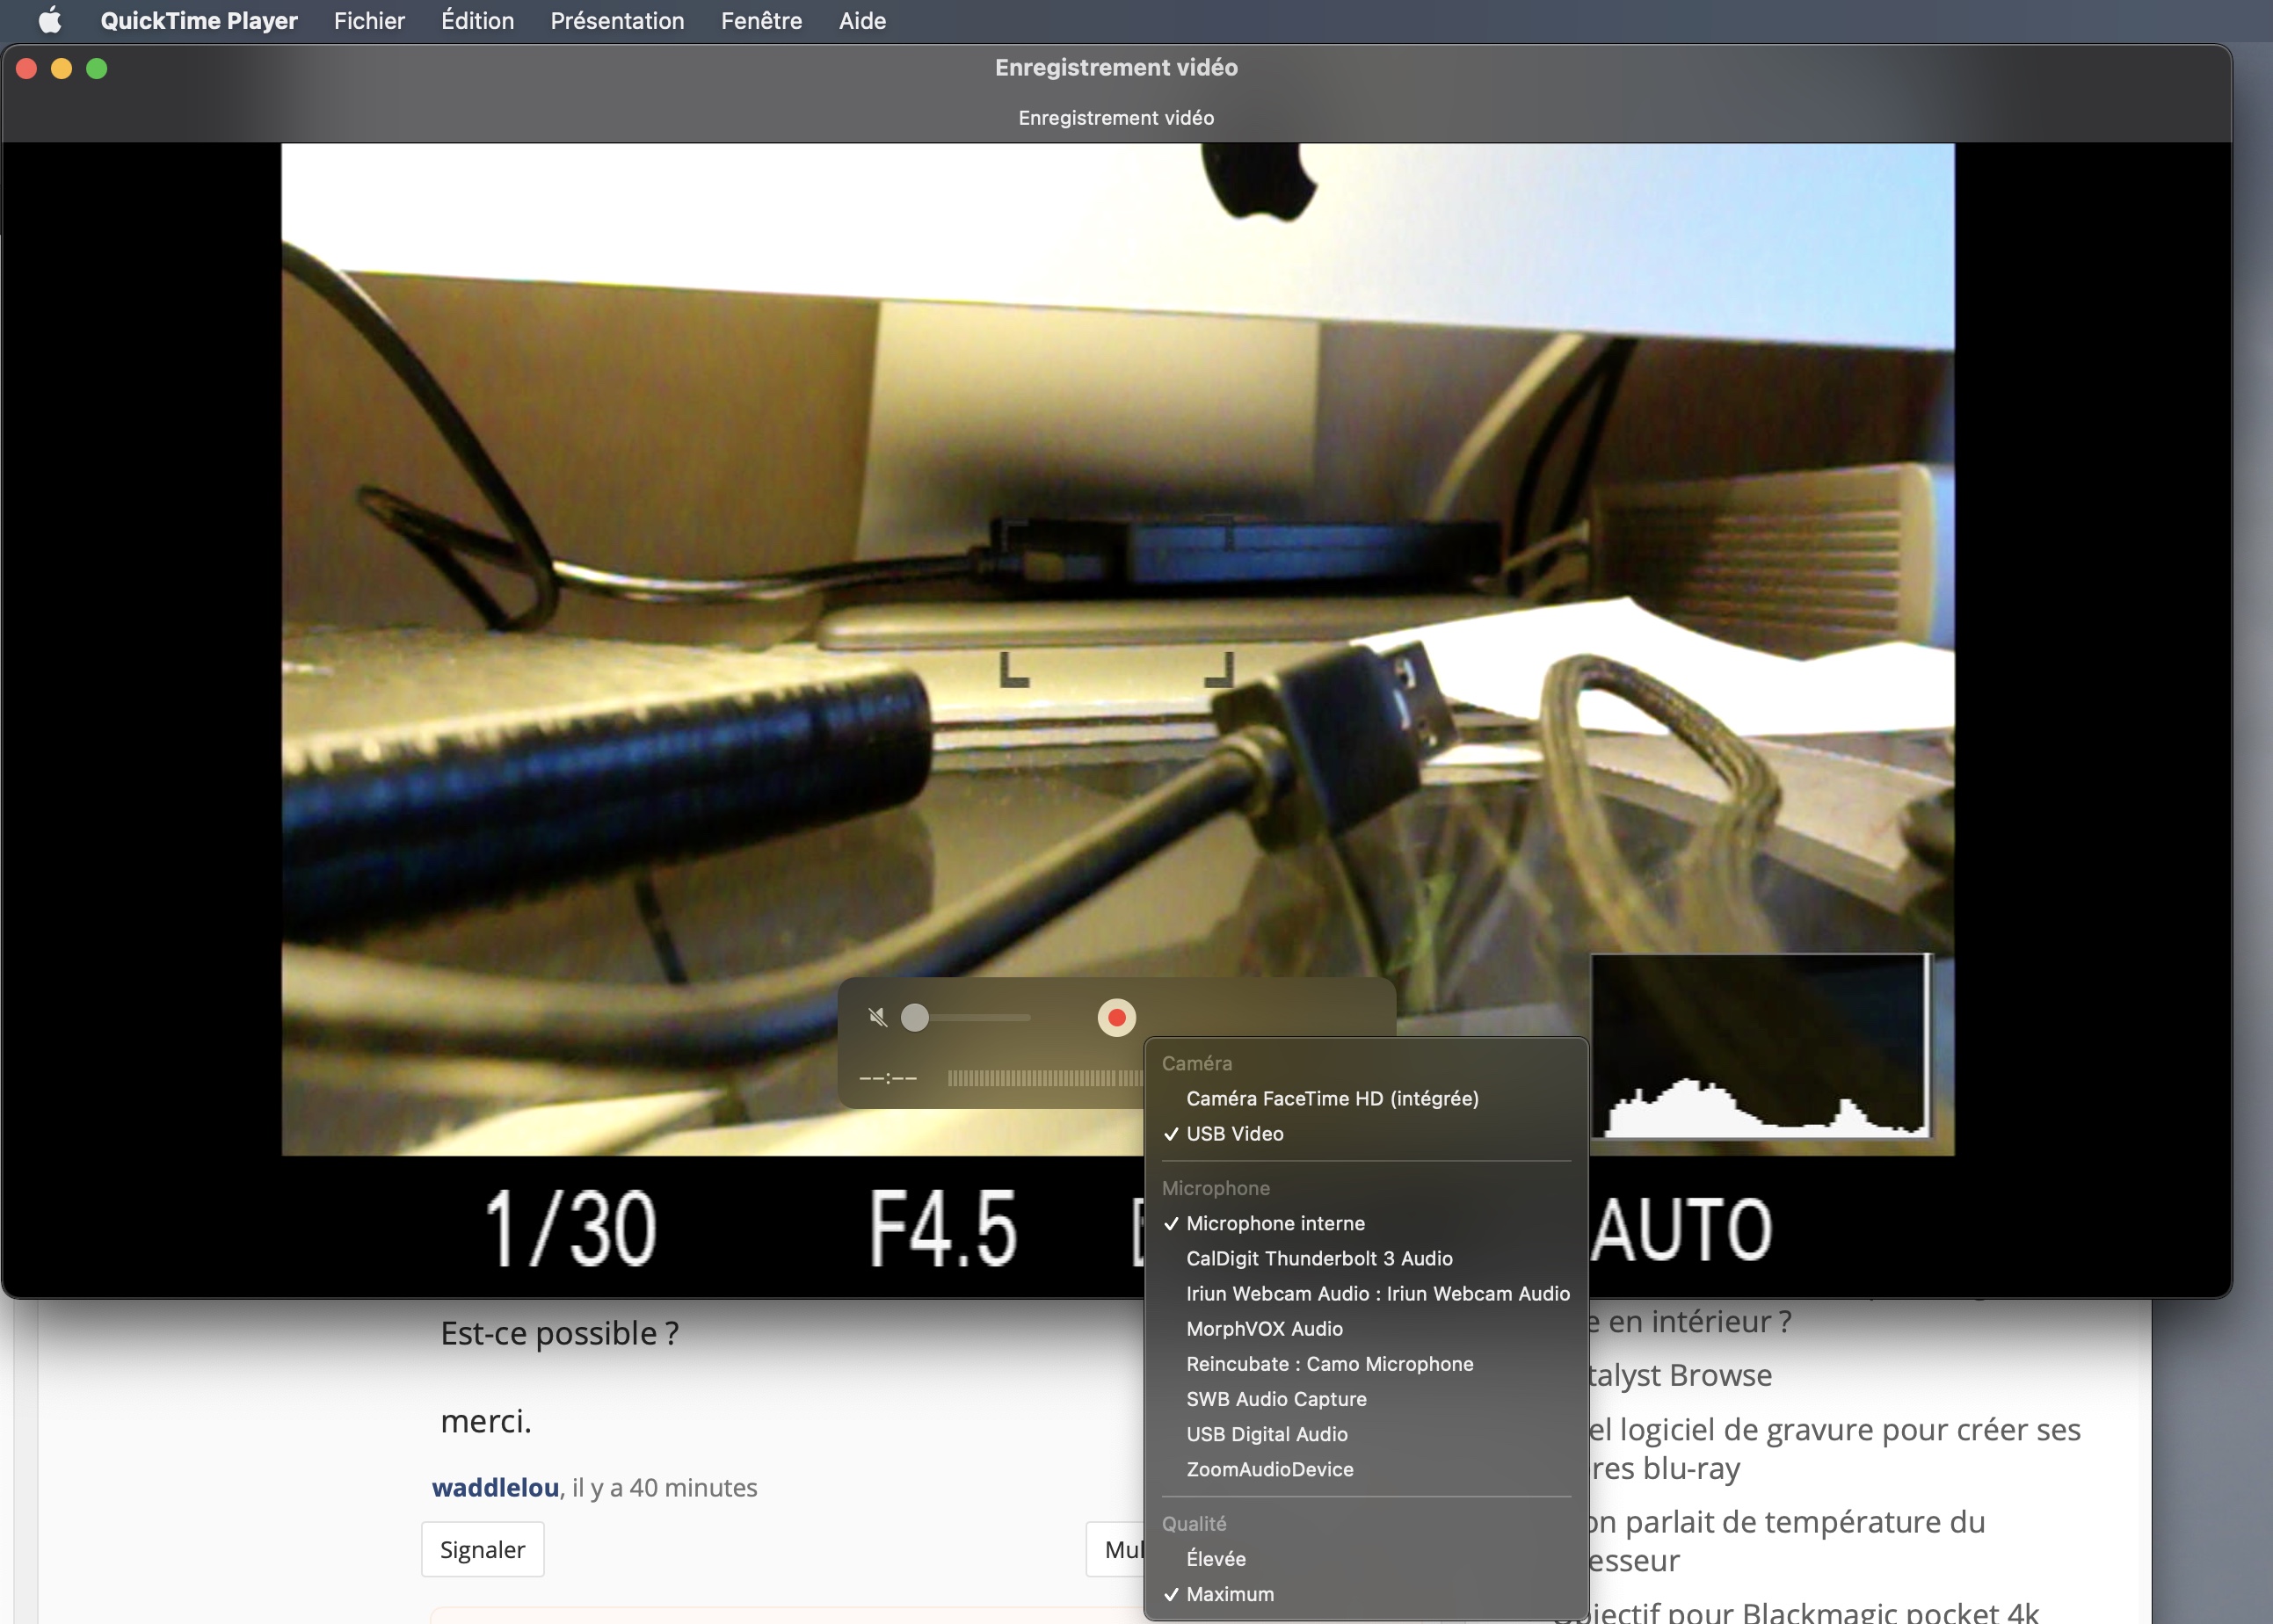Click the '--:--' recording time display
Screen dimensions: 2273x1624
coord(888,1078)
